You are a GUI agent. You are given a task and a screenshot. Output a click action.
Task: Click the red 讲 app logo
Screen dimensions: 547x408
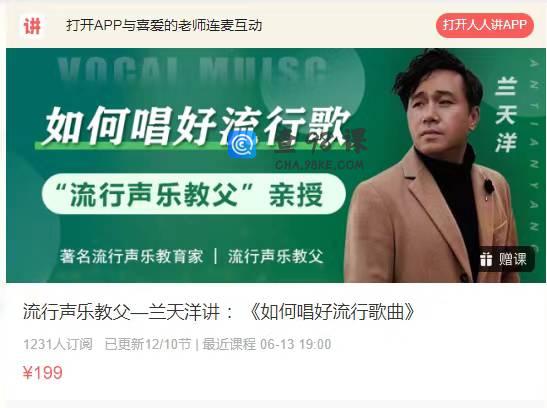pyautogui.click(x=32, y=26)
